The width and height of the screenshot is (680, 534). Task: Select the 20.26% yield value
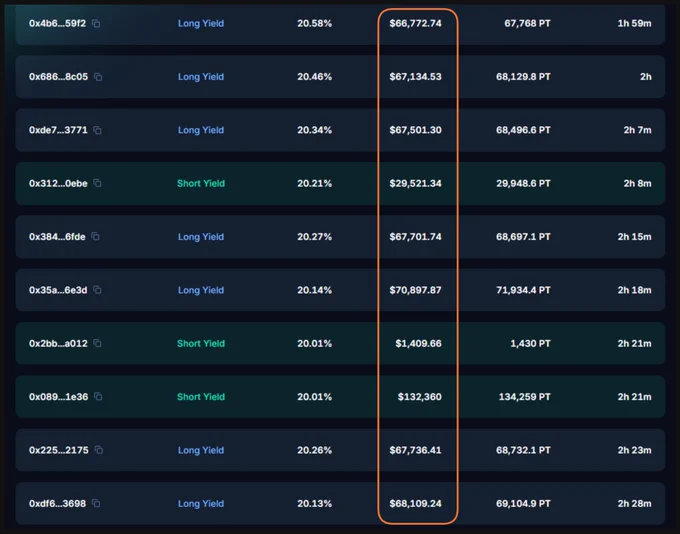click(314, 450)
